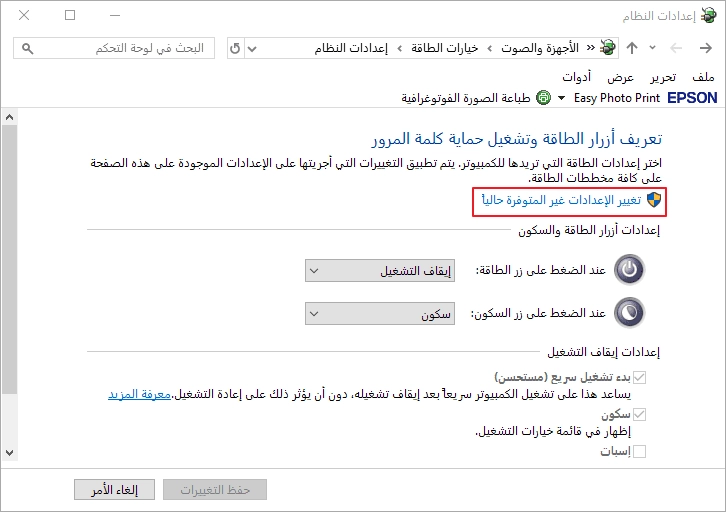Click the EPSON logo in toolbar
This screenshot has height=512, width=726.
692,98
